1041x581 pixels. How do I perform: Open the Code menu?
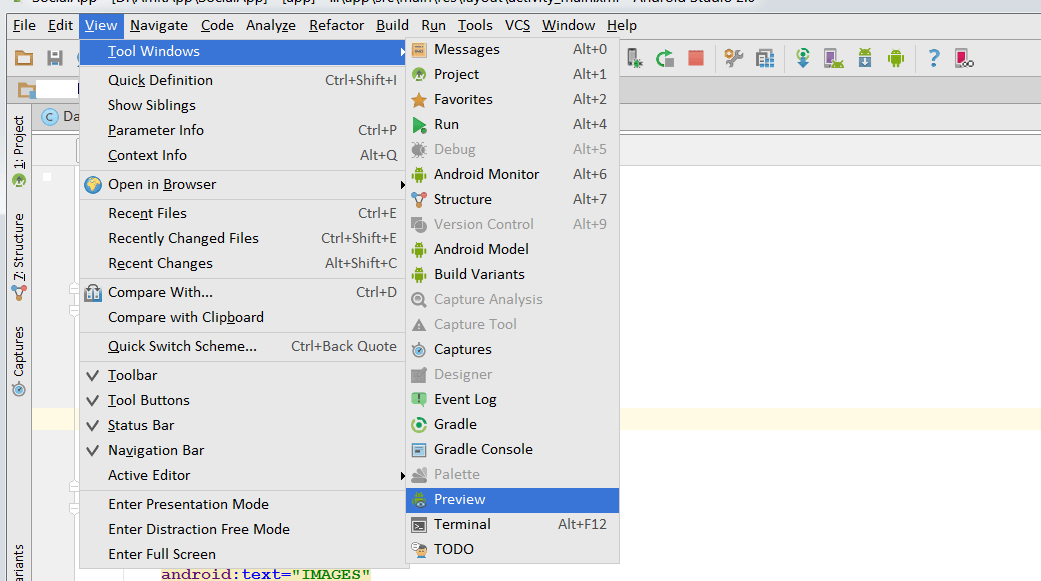pyautogui.click(x=217, y=25)
